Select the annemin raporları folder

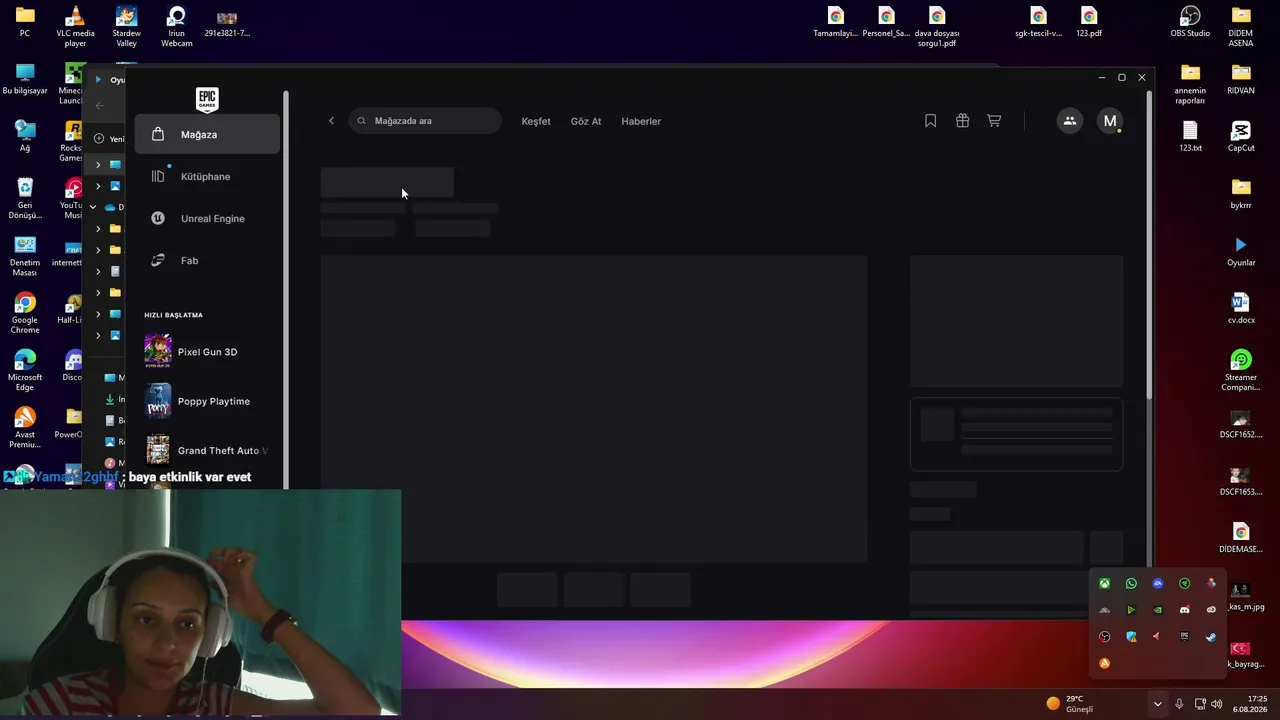[1190, 83]
